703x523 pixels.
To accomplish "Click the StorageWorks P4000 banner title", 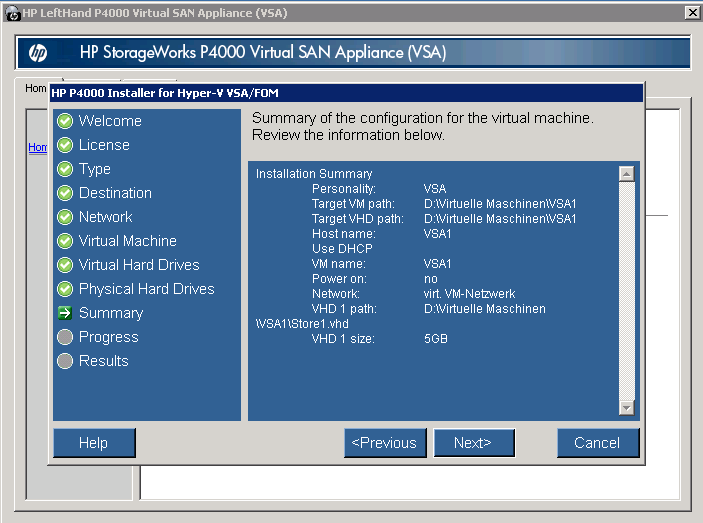I will click(263, 52).
